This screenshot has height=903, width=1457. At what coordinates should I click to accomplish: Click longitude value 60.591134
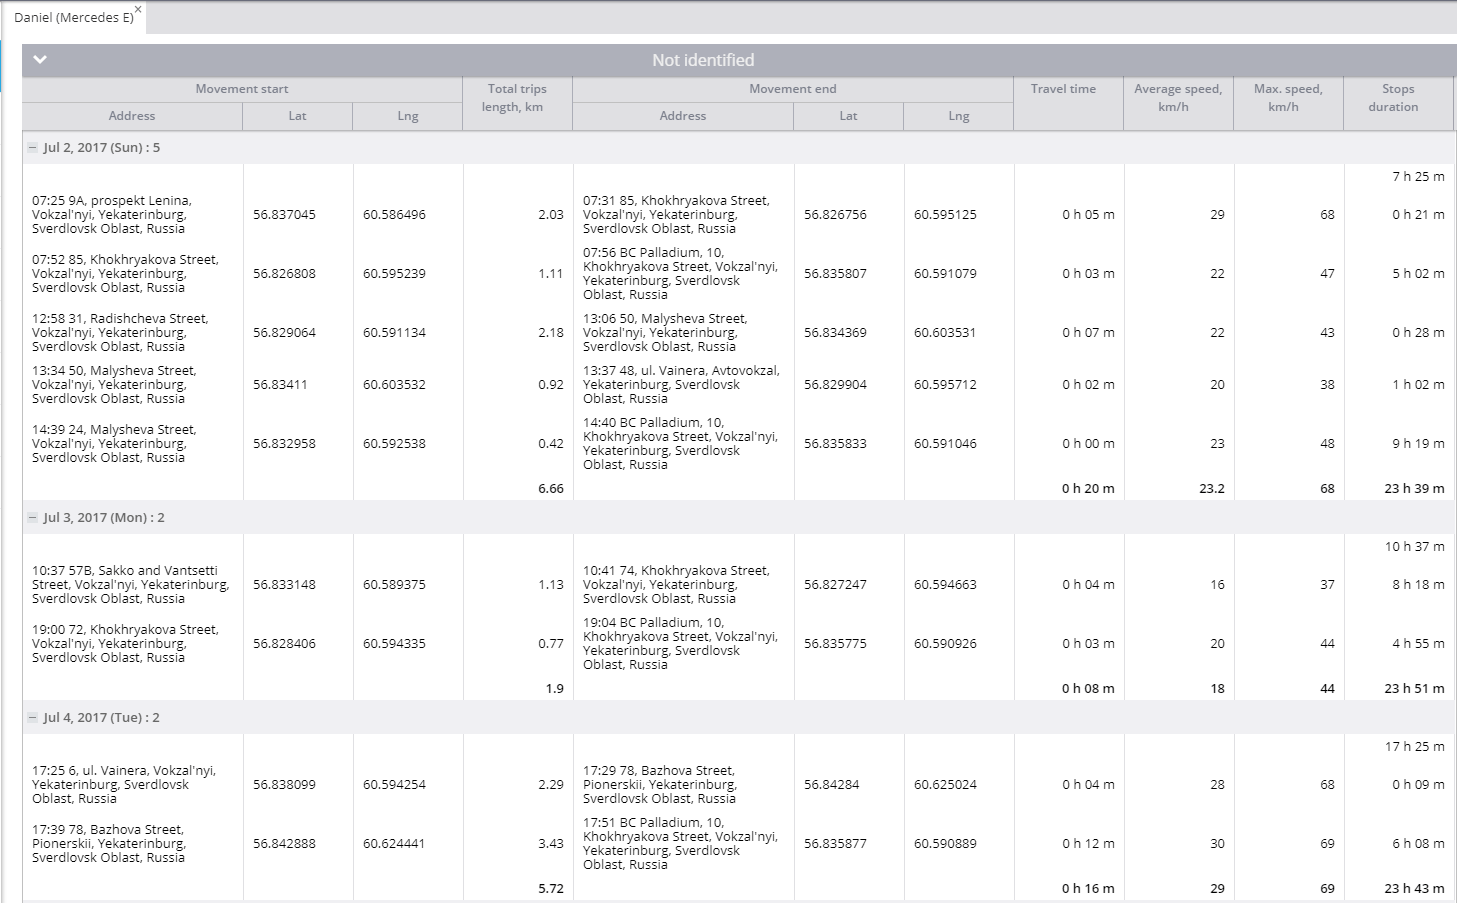point(394,333)
